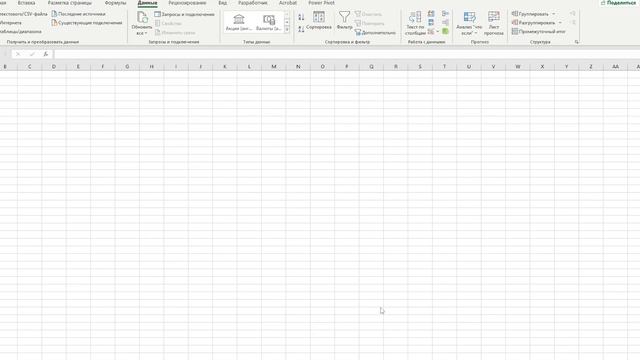Click the formula bar confirm checkmark
Image resolution: width=640 pixels, height=360 pixels.
click(x=32, y=54)
